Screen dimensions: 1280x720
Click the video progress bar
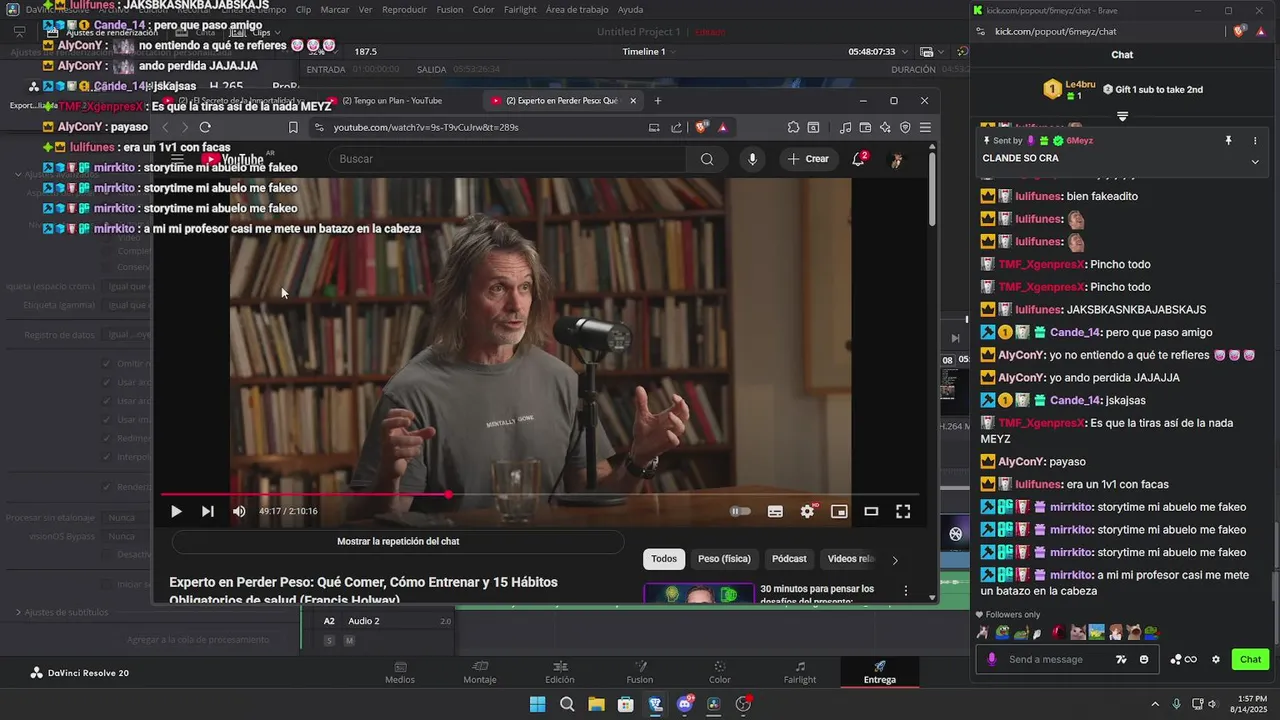coord(540,494)
